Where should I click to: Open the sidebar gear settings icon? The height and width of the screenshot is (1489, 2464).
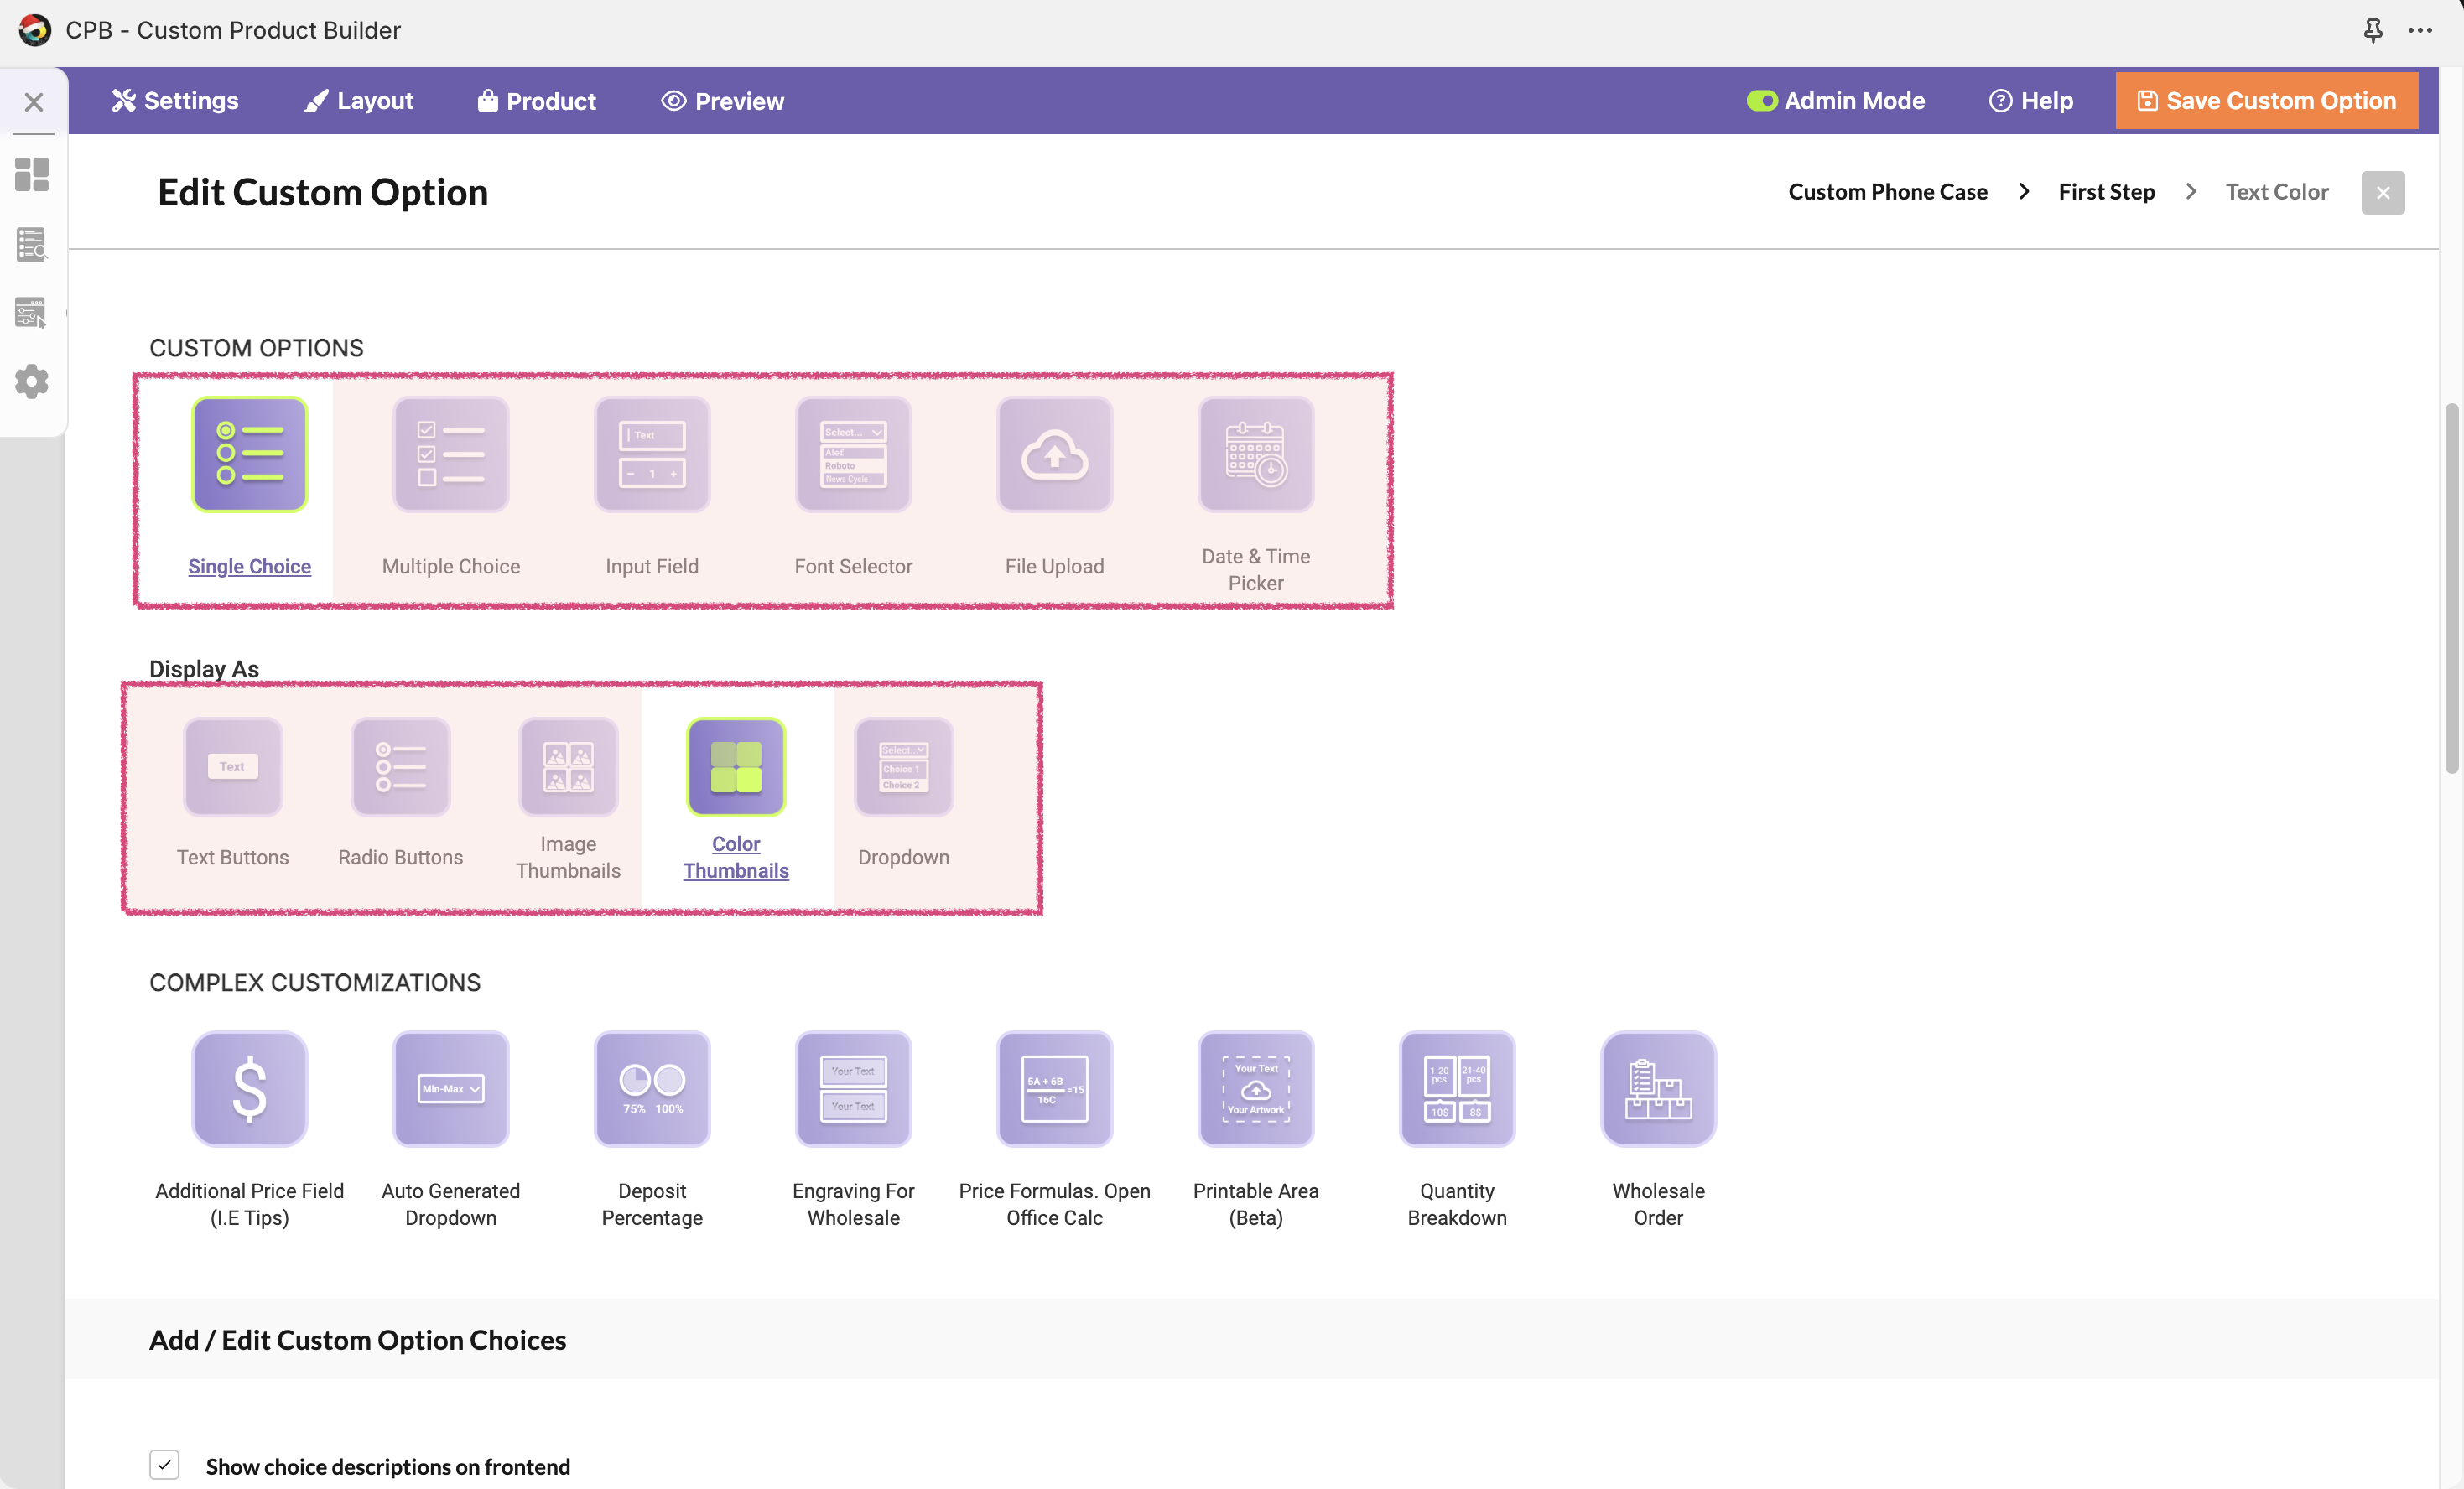[x=32, y=381]
